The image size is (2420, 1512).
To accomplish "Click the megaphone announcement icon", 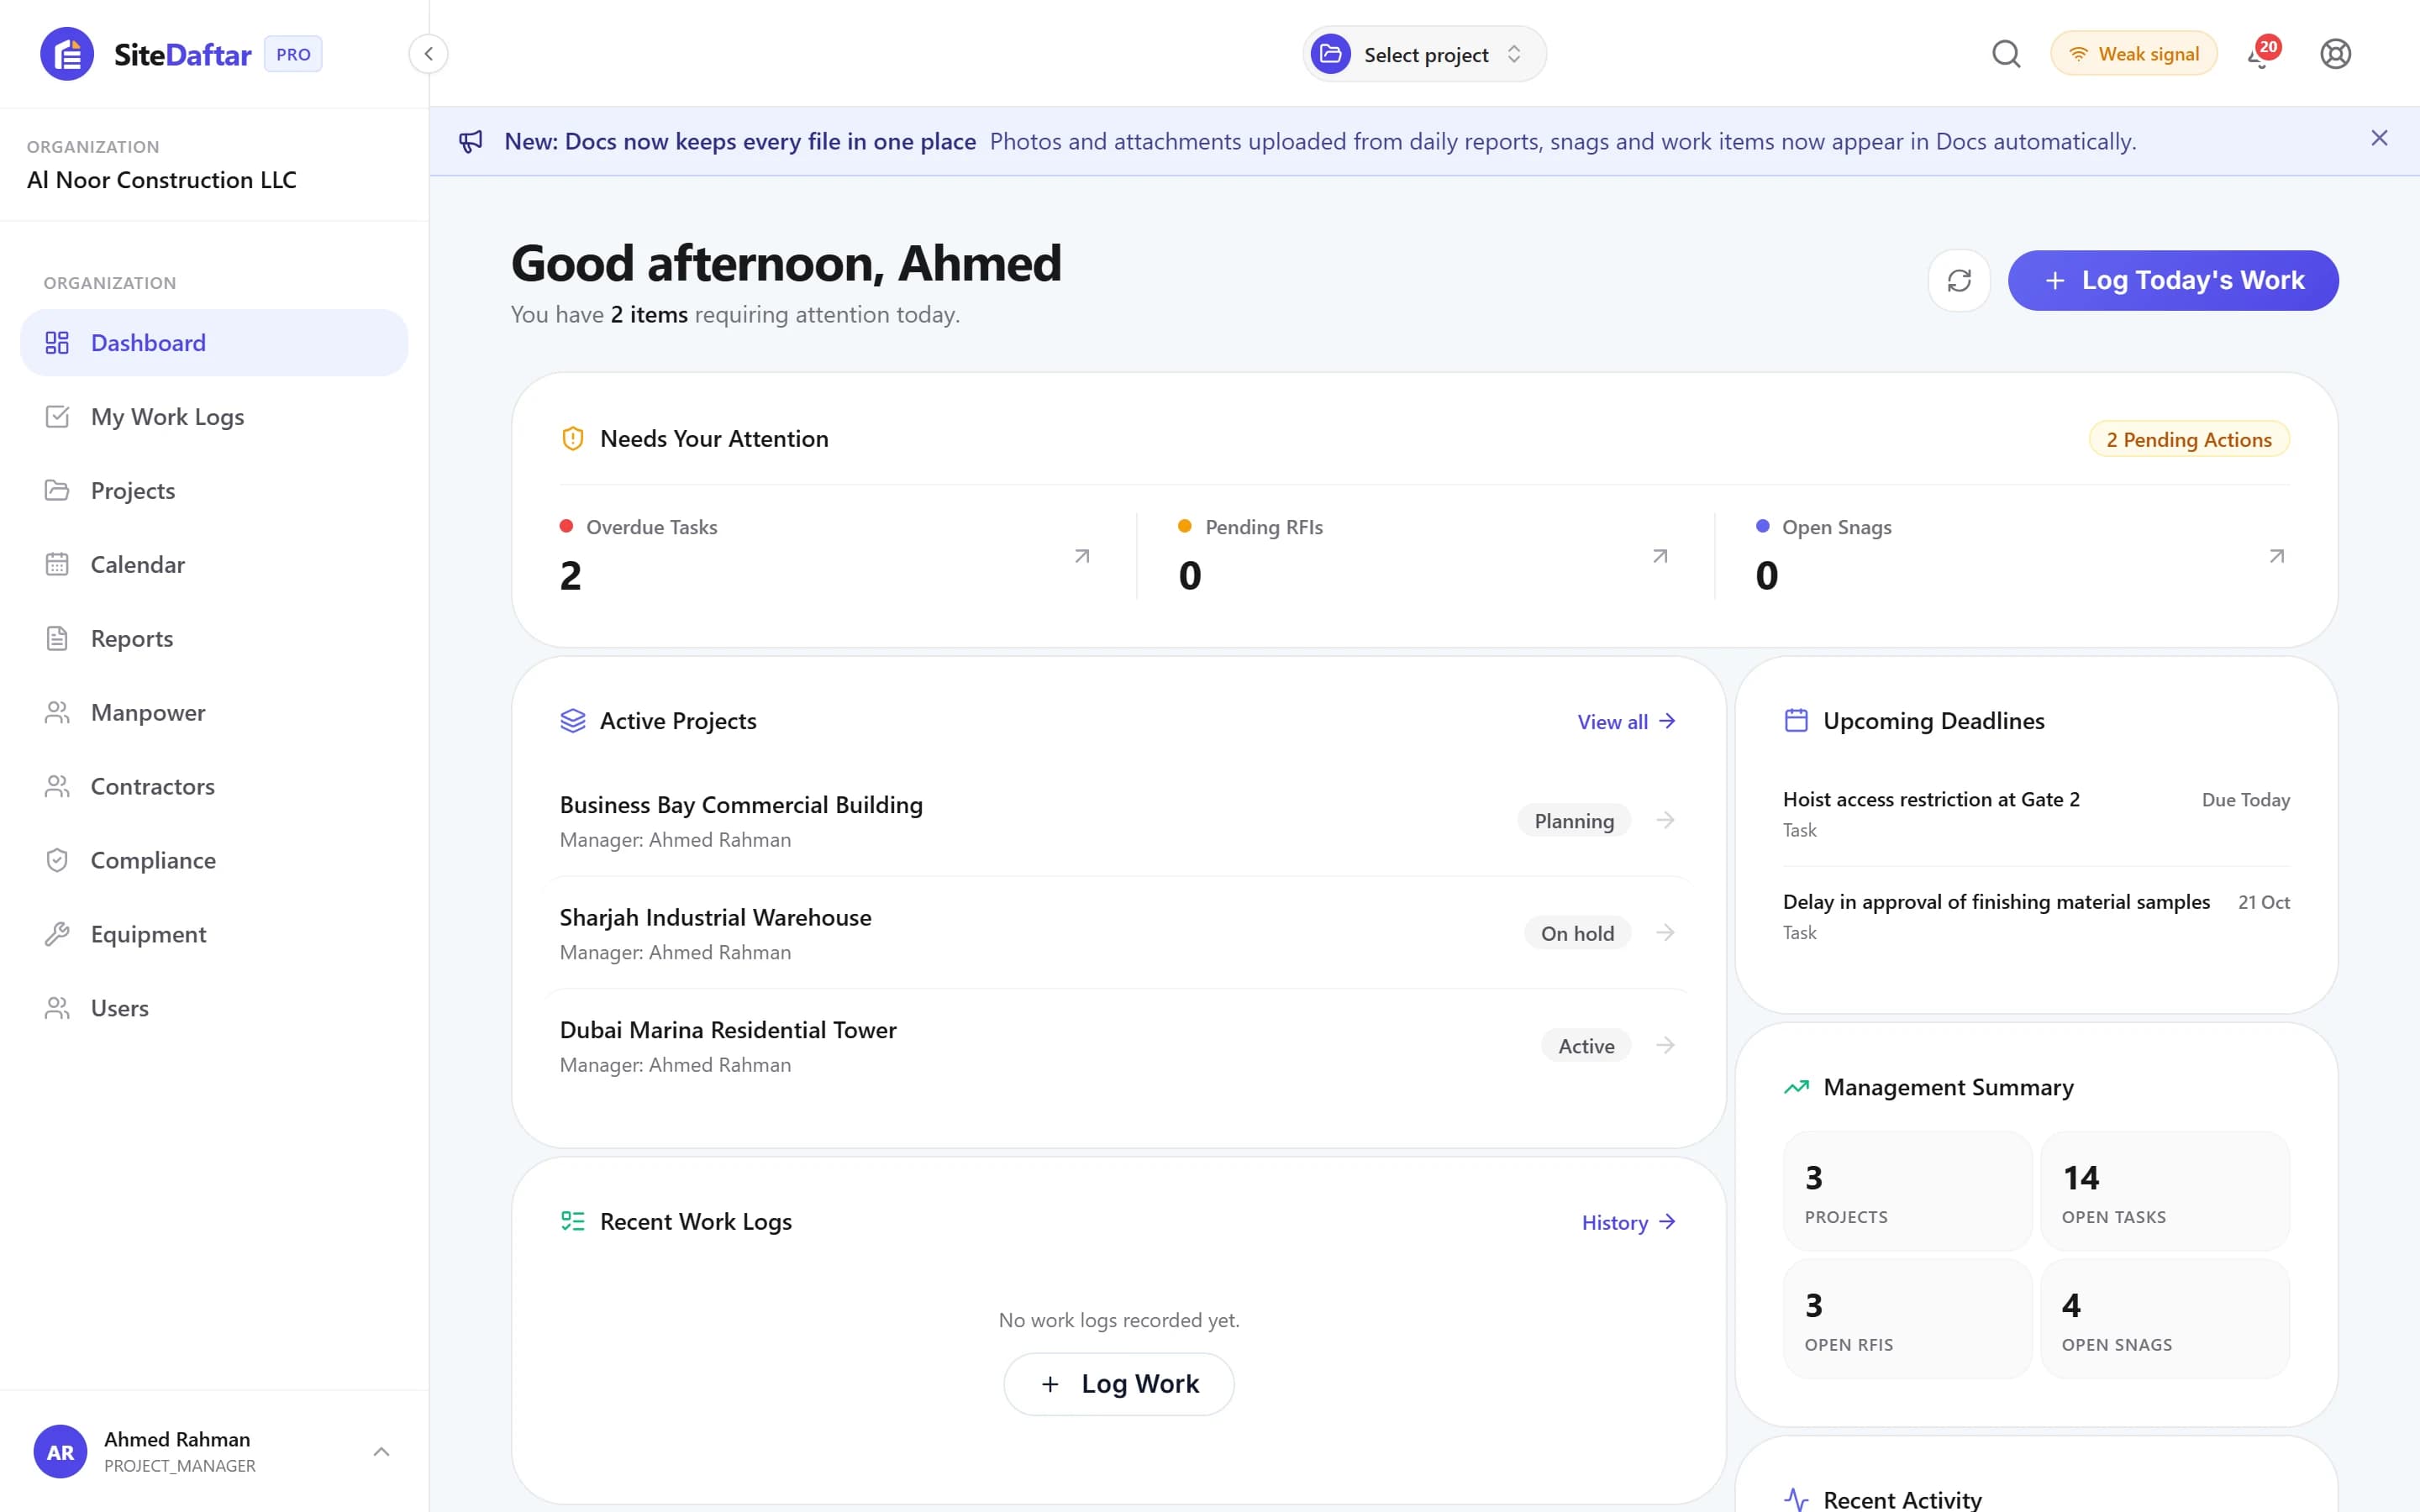I will click(x=471, y=141).
